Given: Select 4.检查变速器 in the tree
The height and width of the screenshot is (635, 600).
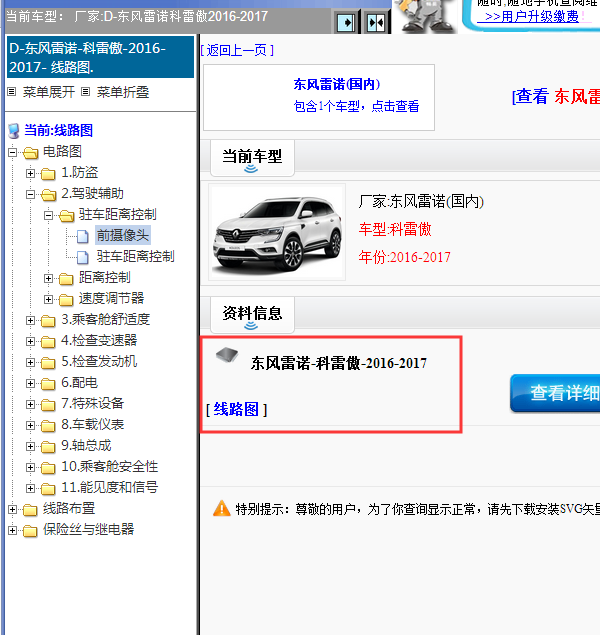Looking at the screenshot, I should 99,340.
